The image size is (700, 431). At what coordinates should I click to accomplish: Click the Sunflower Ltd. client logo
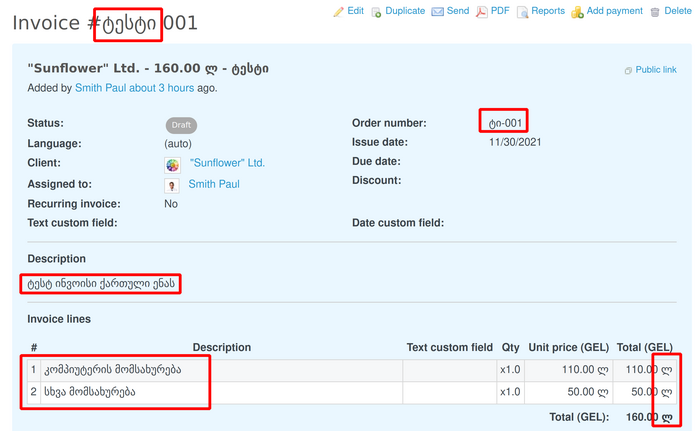172,164
